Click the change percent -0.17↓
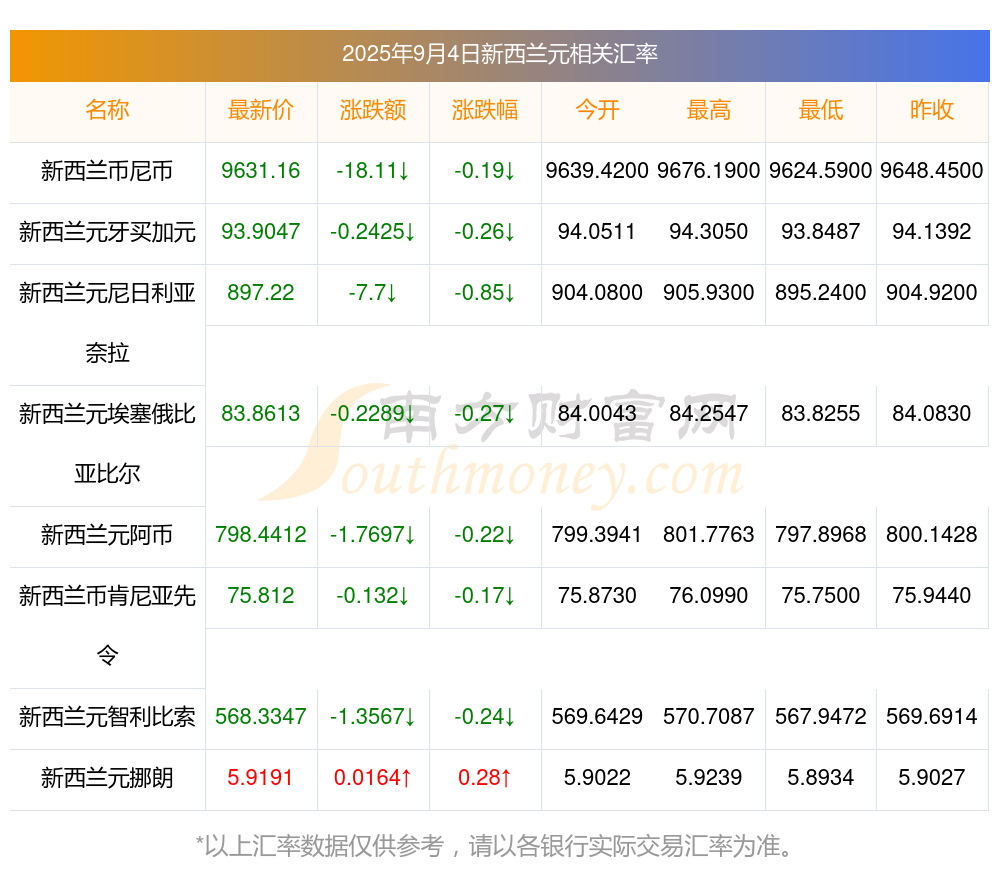1000x877 pixels. click(x=485, y=596)
